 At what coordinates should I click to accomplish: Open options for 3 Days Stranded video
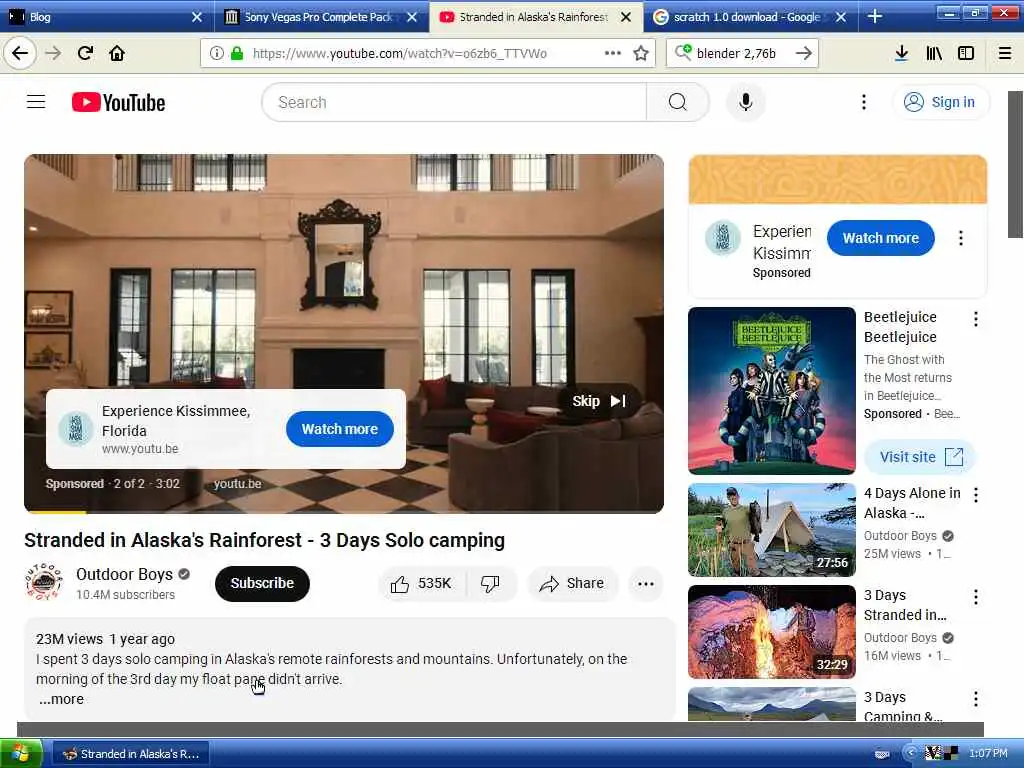coord(976,597)
